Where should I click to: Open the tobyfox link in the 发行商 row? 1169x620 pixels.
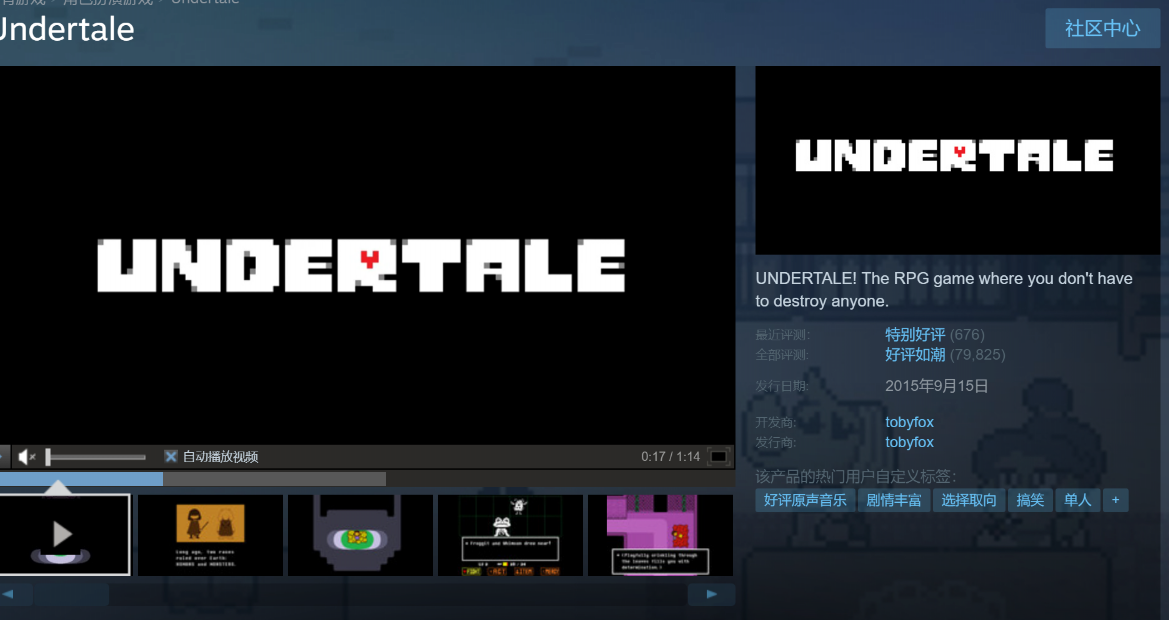coord(909,442)
